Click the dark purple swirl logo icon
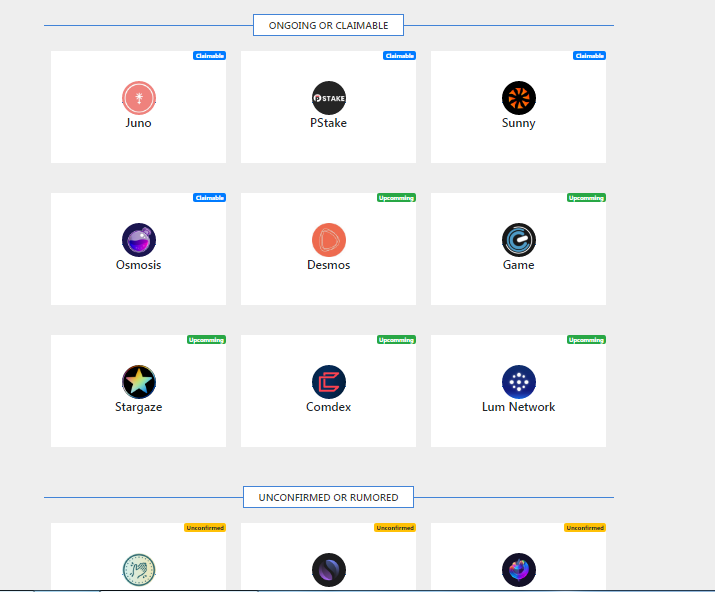This screenshot has height=592, width=715. [329, 570]
